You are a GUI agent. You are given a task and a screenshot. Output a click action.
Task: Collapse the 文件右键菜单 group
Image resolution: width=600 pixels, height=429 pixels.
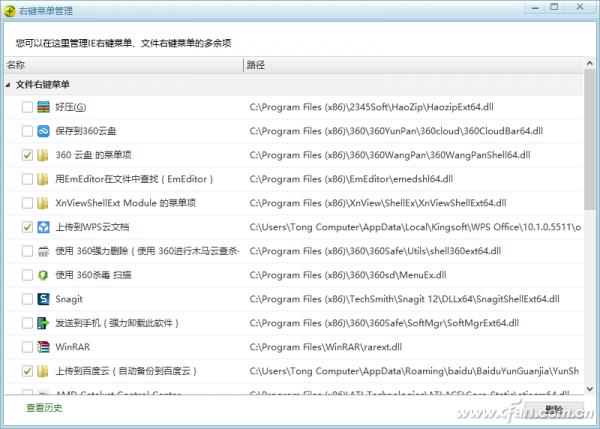pos(8,85)
